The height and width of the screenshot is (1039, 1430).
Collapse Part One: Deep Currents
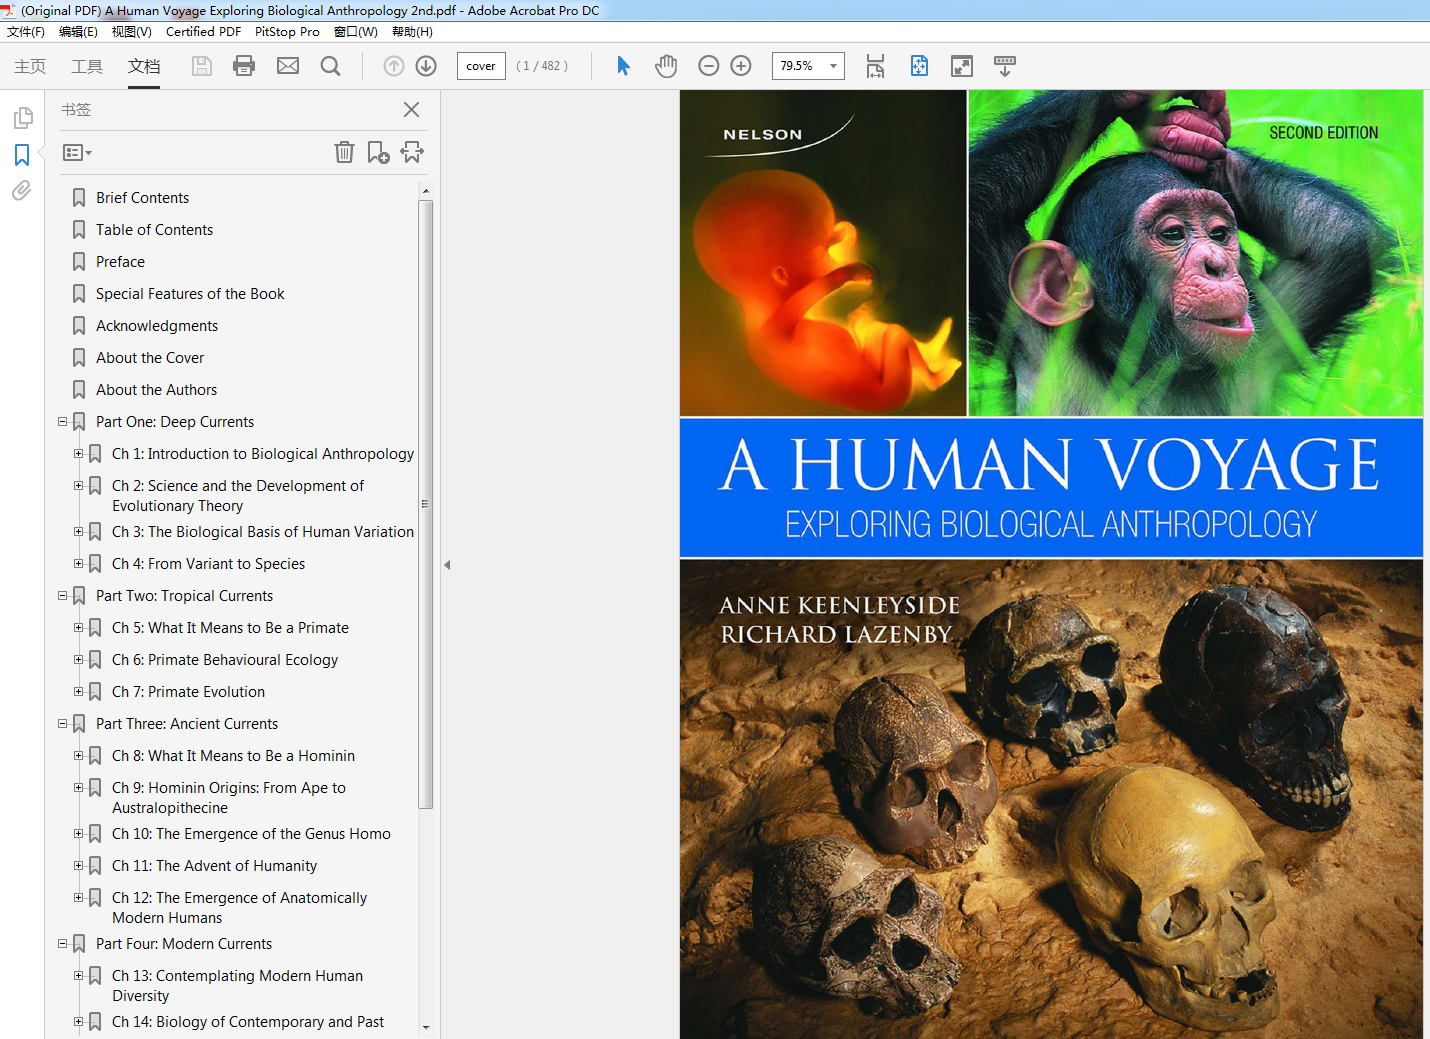coord(62,422)
